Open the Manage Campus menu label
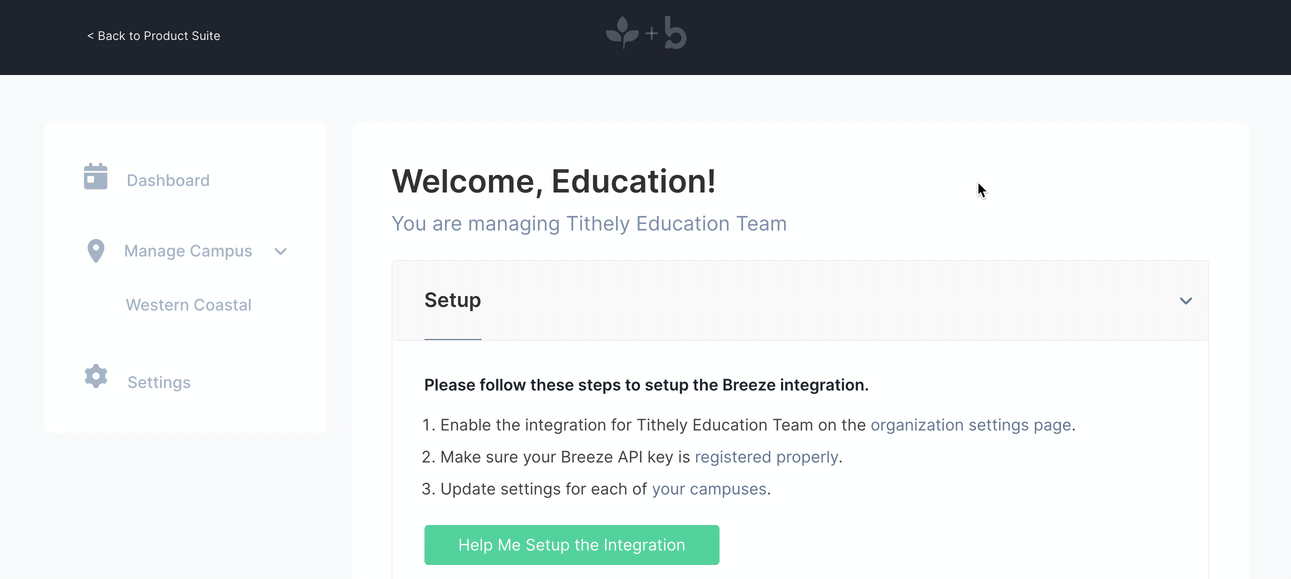The height and width of the screenshot is (579, 1291). [x=188, y=251]
